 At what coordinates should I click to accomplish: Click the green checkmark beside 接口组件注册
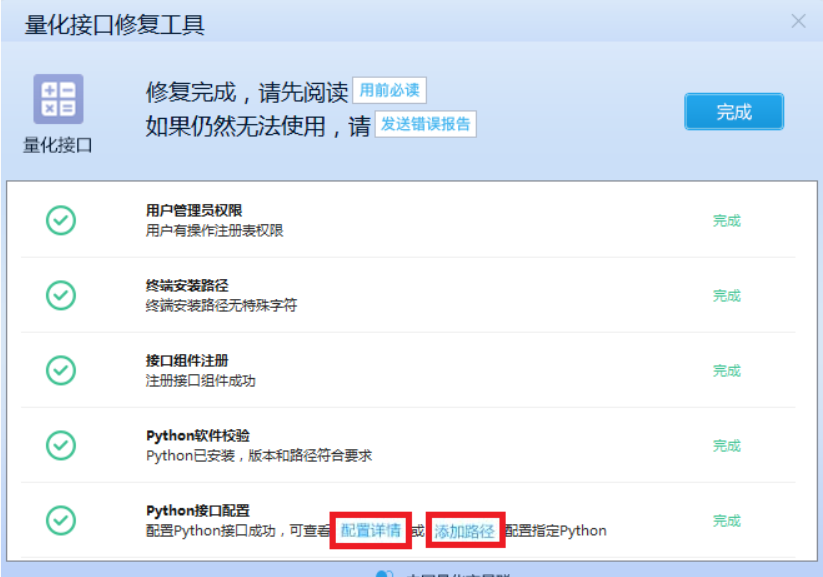pos(60,370)
